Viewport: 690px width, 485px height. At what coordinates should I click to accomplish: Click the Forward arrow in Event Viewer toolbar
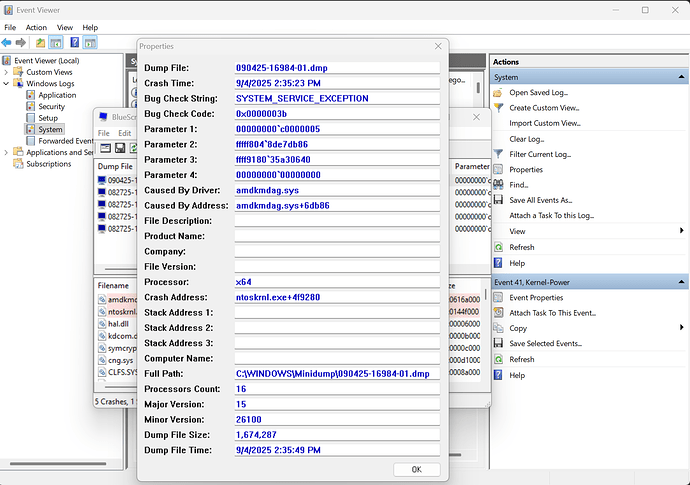coord(21,43)
